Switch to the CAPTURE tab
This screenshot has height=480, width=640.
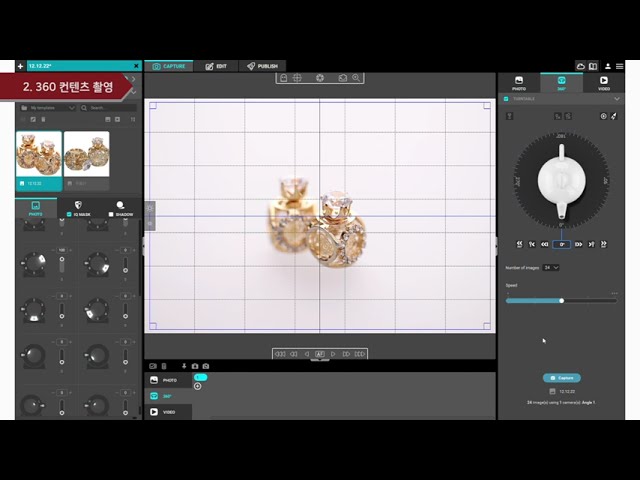click(169, 66)
